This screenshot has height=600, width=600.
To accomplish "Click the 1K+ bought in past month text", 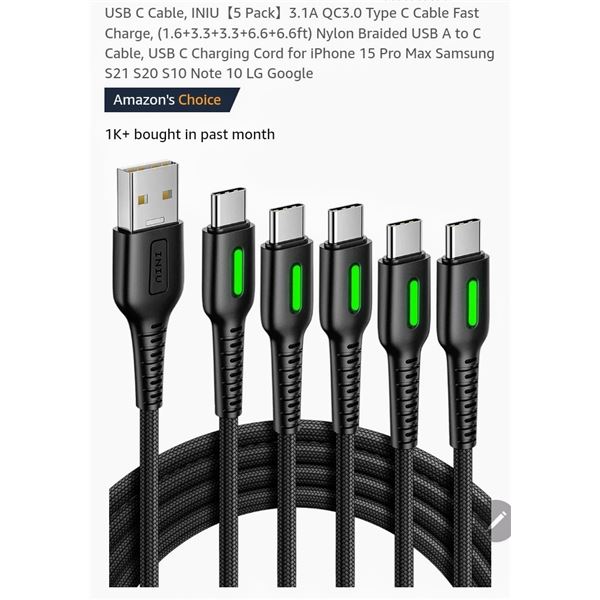I will [190, 134].
